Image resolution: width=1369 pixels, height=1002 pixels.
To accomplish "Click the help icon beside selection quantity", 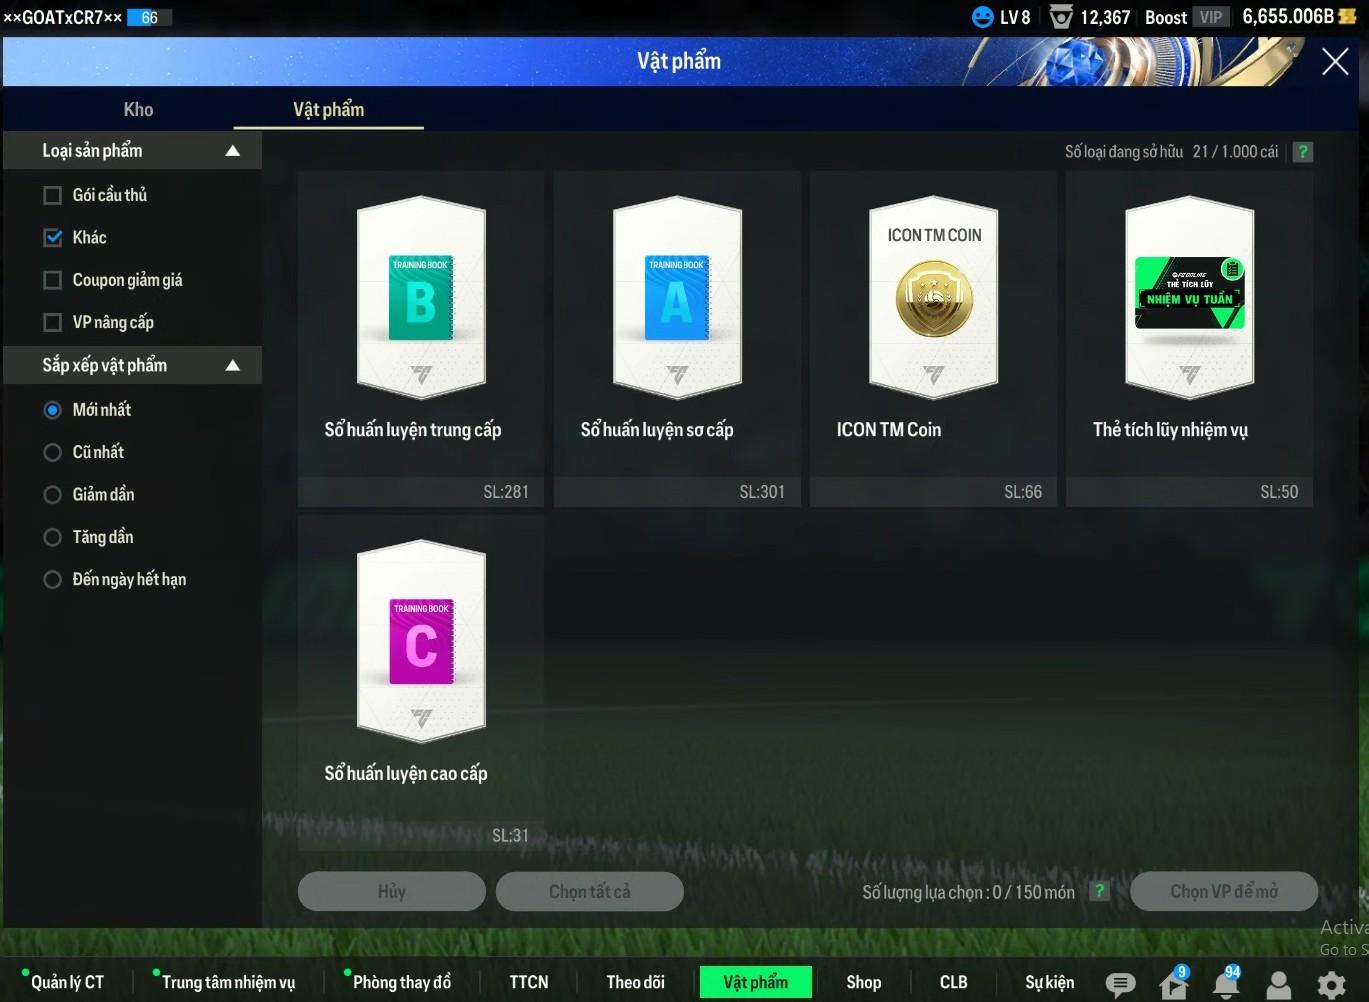I will [x=1099, y=891].
